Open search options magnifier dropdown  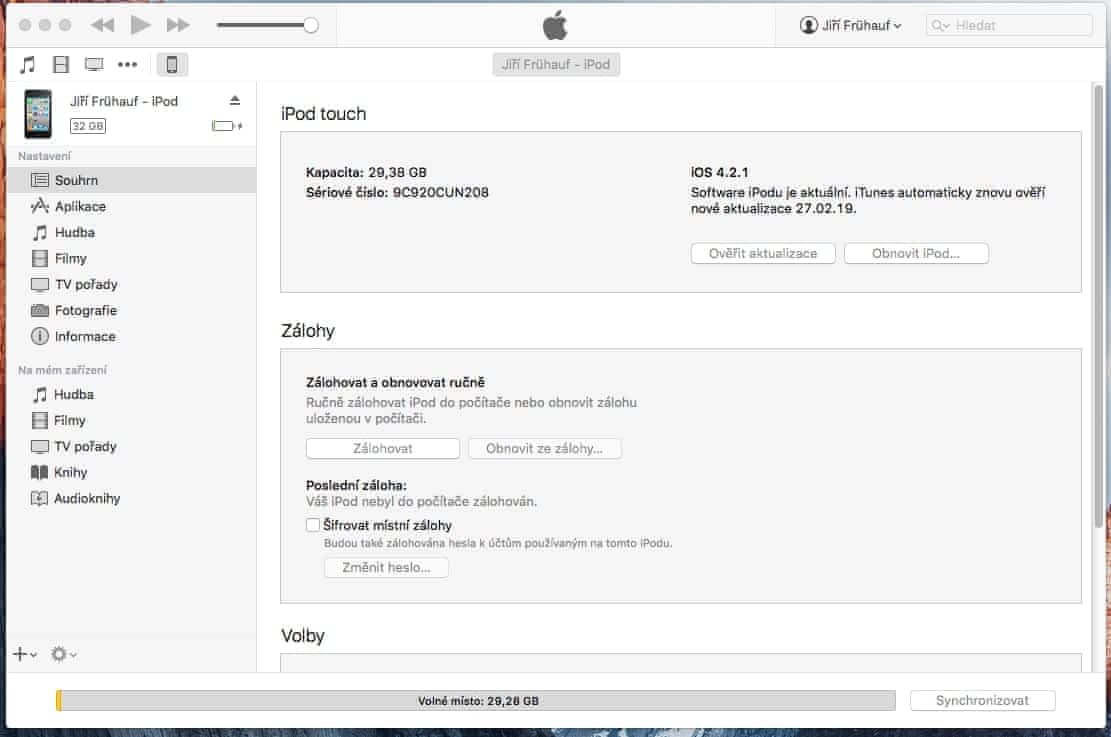pos(940,26)
